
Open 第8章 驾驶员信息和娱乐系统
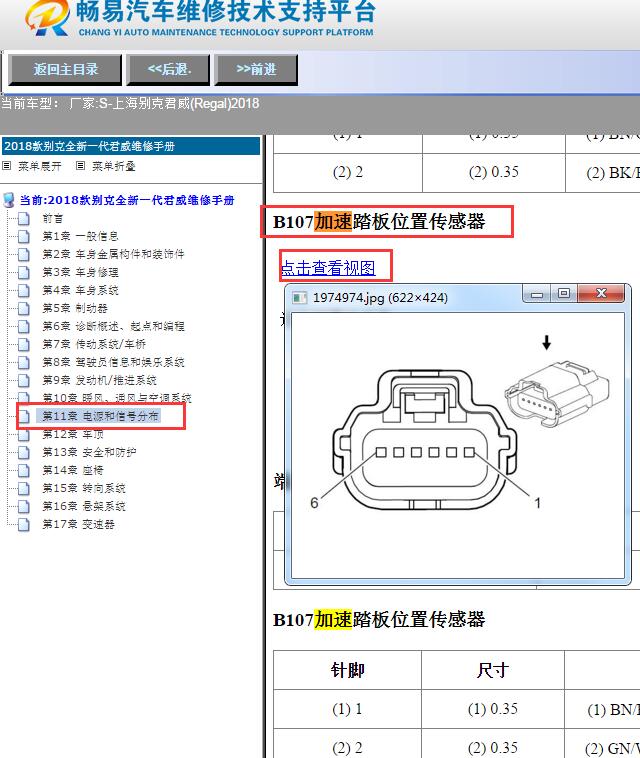[113, 362]
